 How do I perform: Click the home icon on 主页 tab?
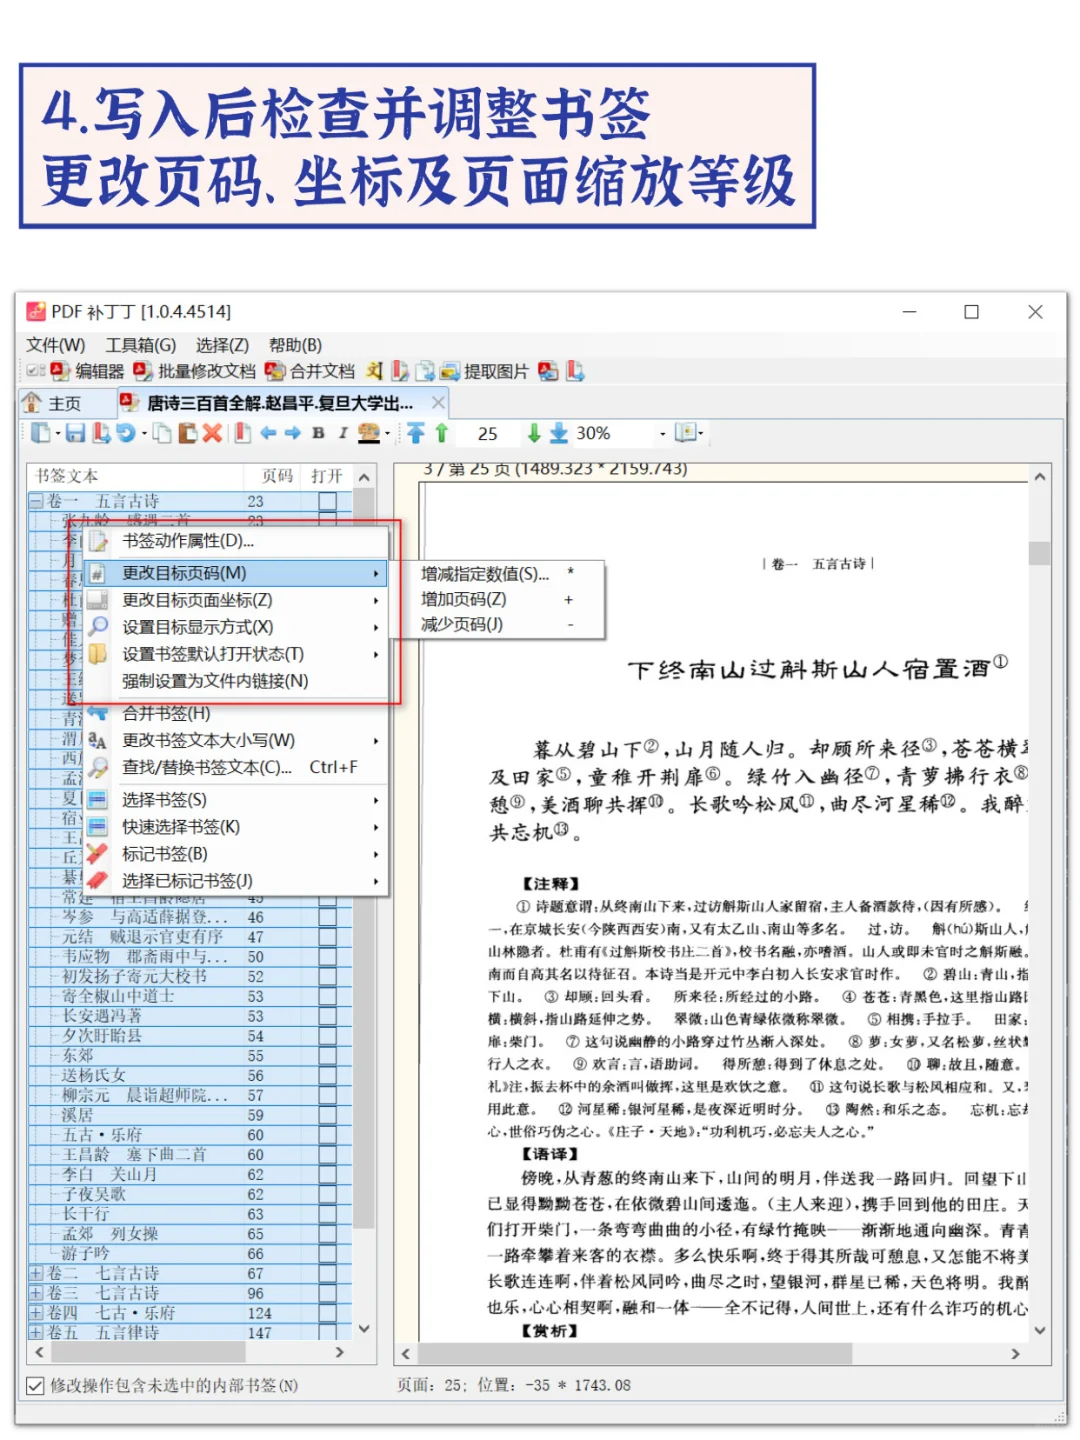(x=33, y=403)
